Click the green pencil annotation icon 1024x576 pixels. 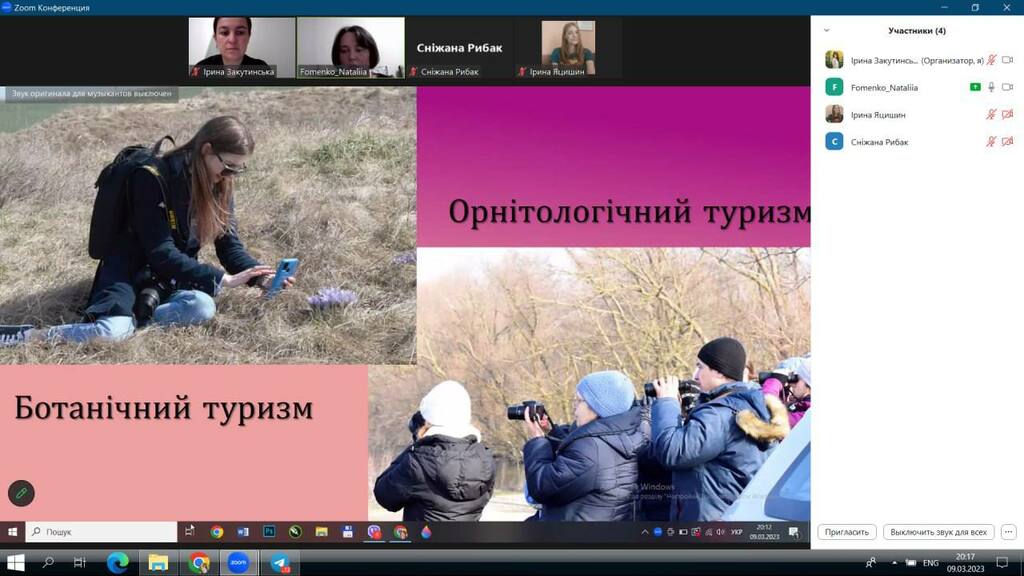pos(21,493)
